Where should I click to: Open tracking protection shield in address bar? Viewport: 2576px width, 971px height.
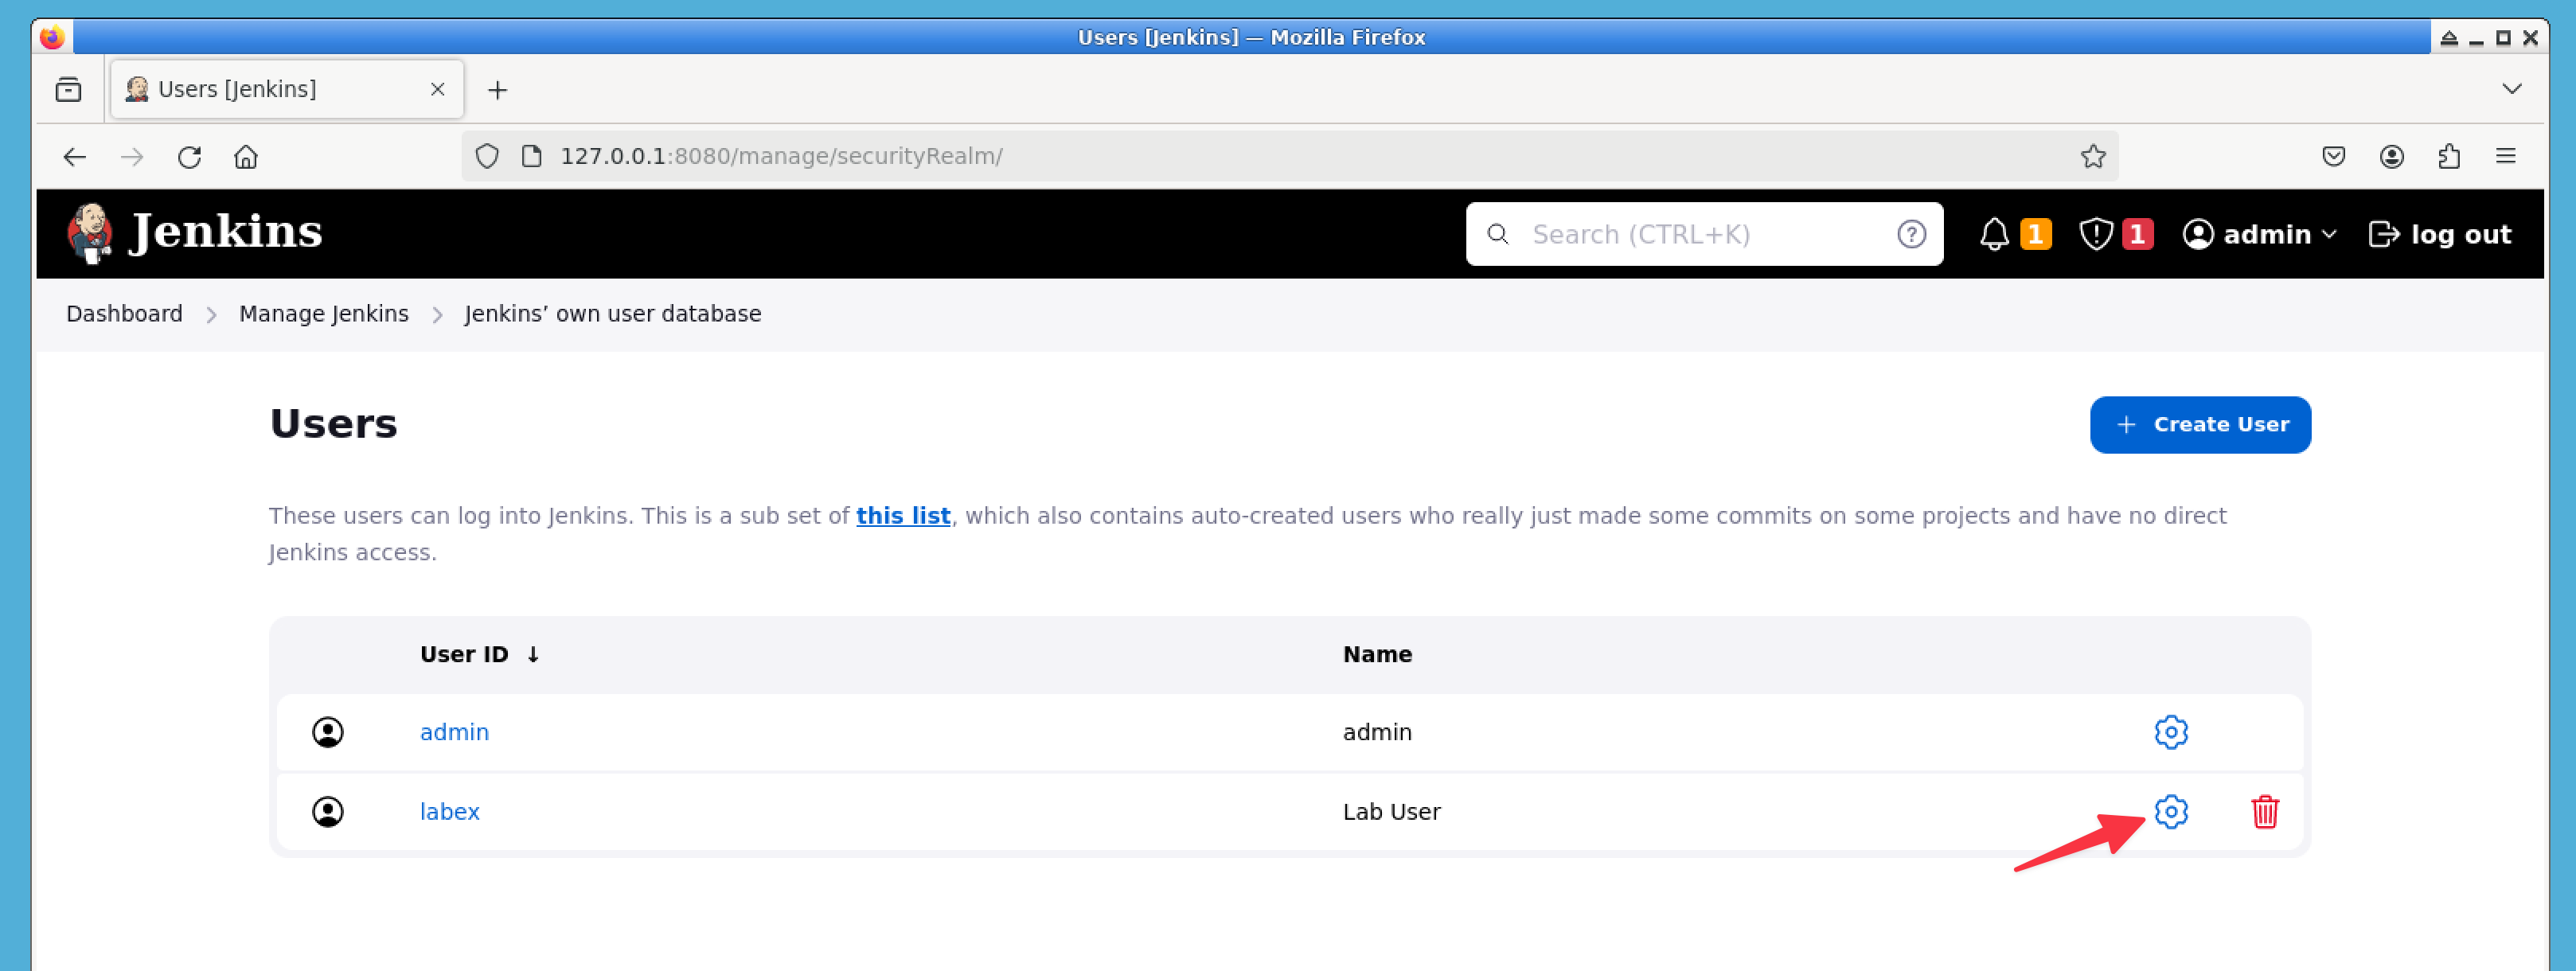pos(487,156)
